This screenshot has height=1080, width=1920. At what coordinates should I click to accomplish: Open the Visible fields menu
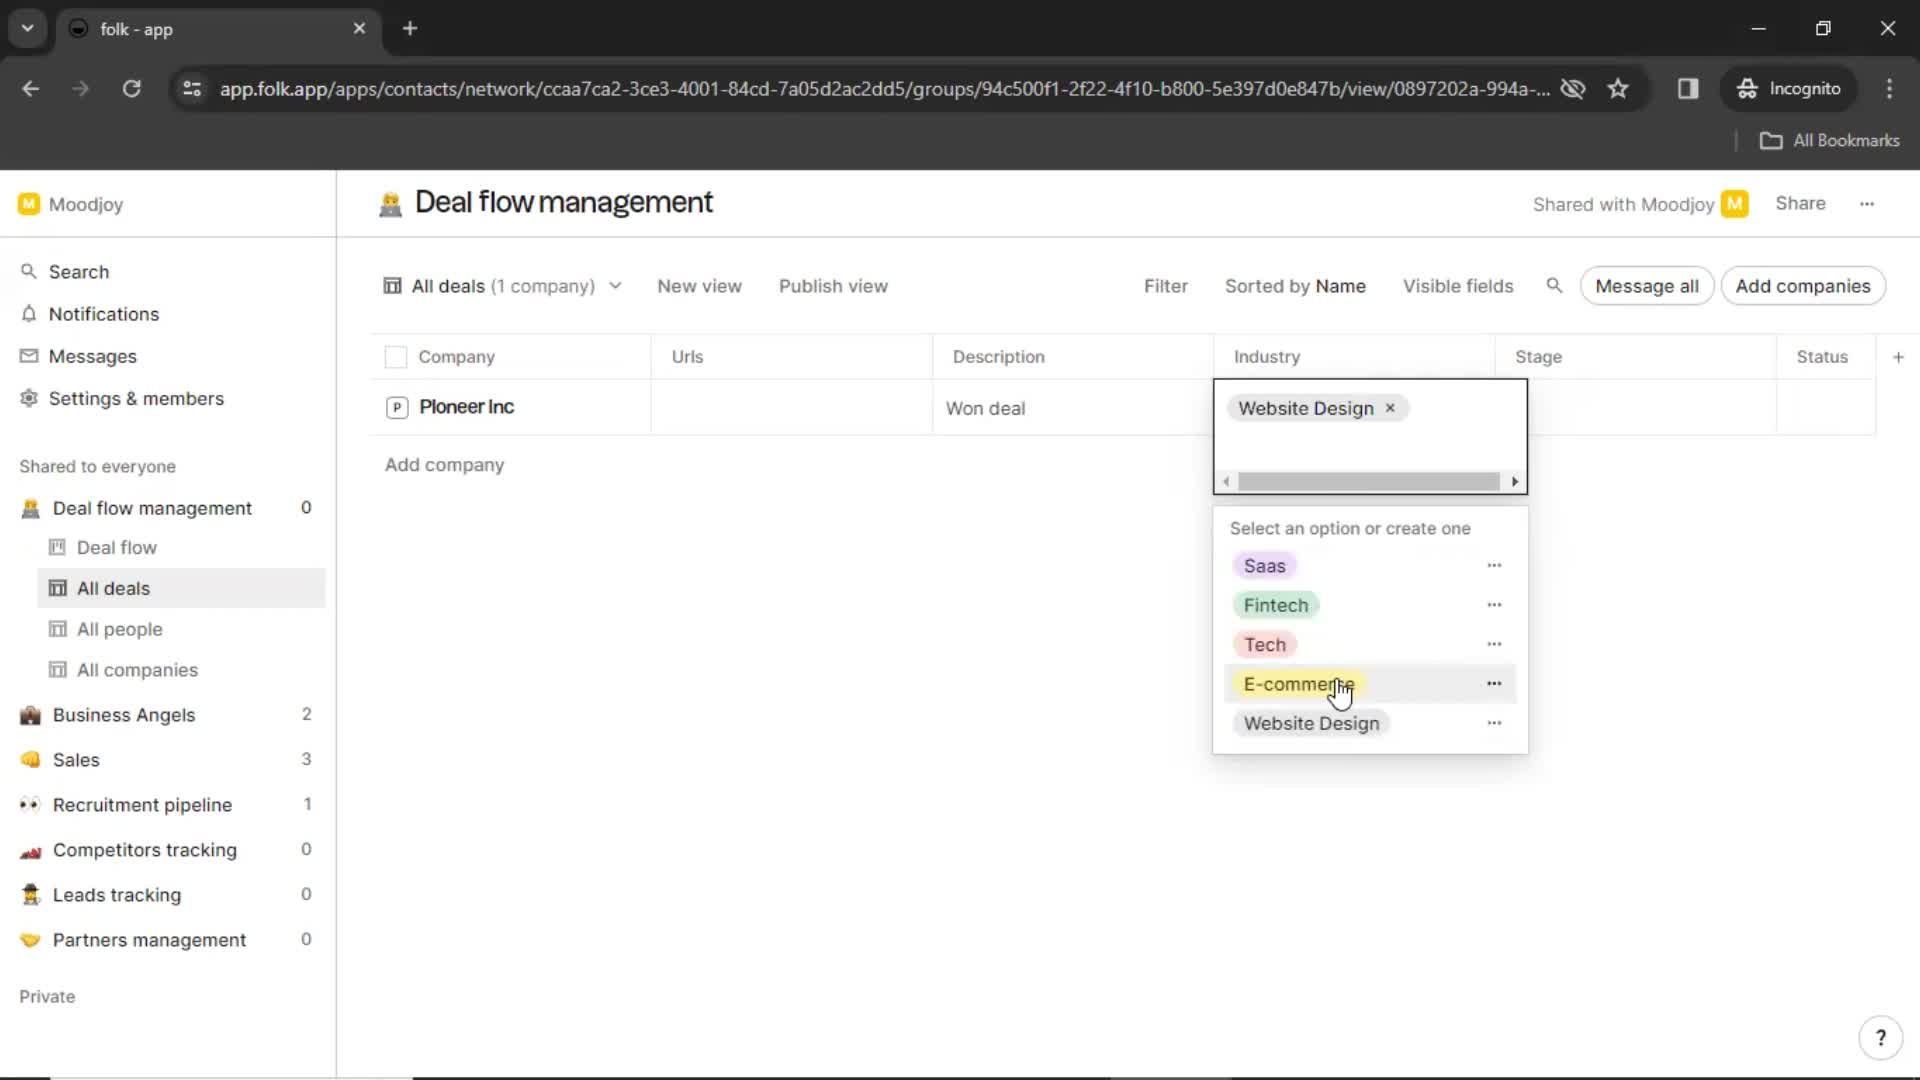(x=1458, y=286)
